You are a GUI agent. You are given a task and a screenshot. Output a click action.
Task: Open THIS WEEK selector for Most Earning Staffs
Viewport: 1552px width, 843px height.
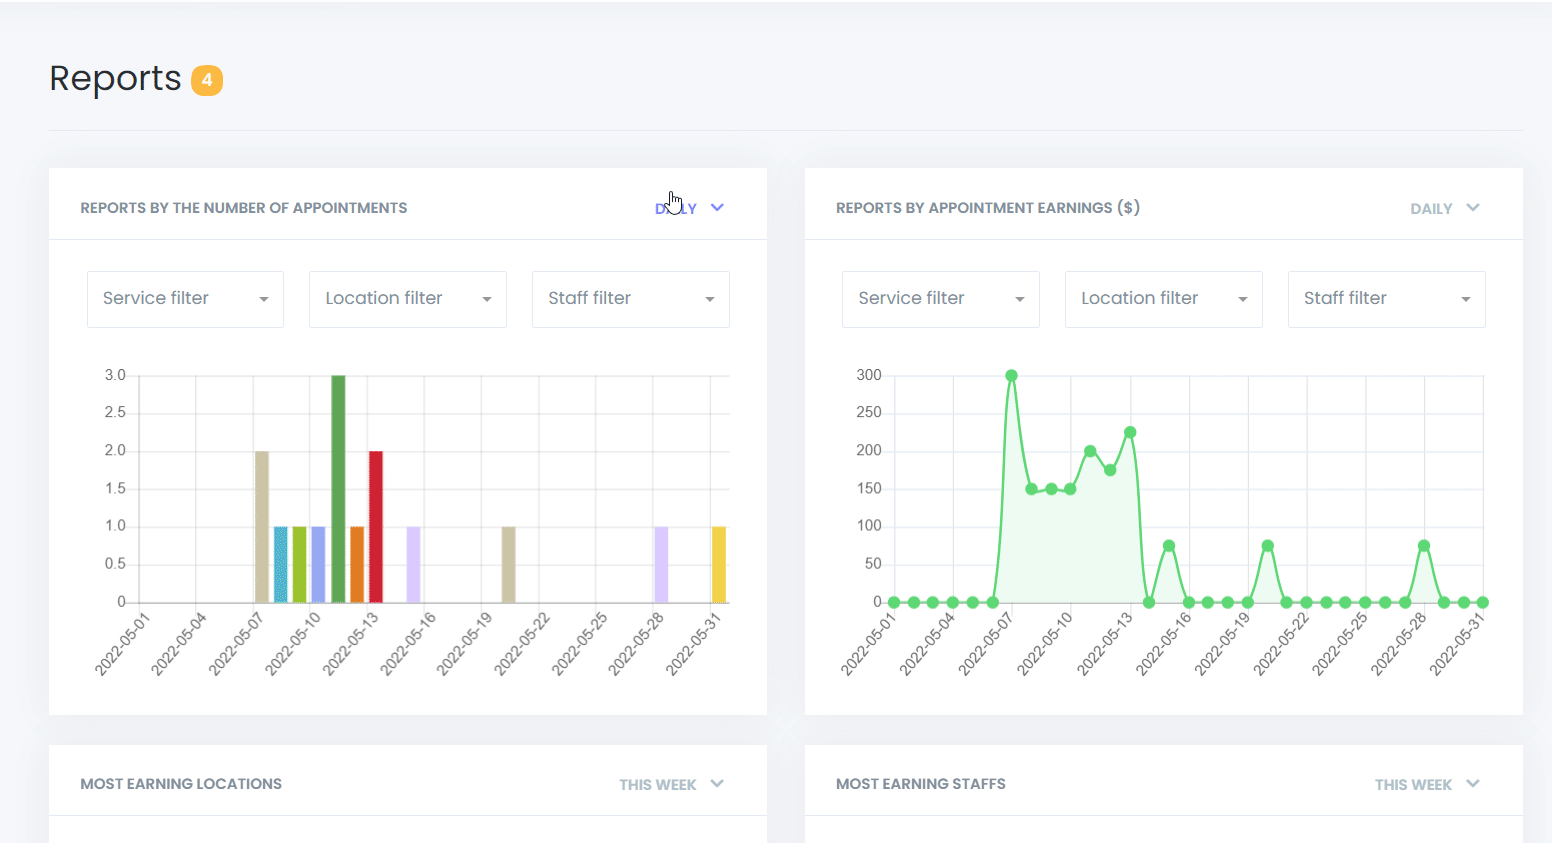[1412, 784]
